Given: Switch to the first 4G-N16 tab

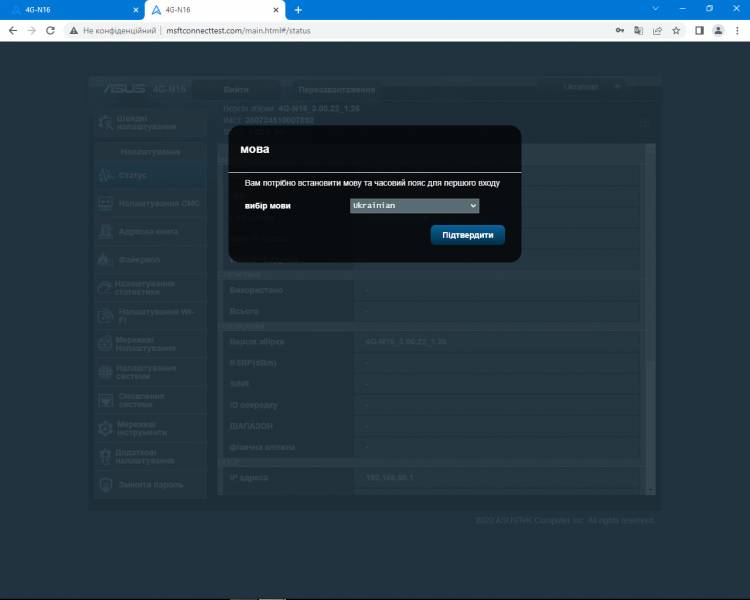Looking at the screenshot, I should 72,10.
